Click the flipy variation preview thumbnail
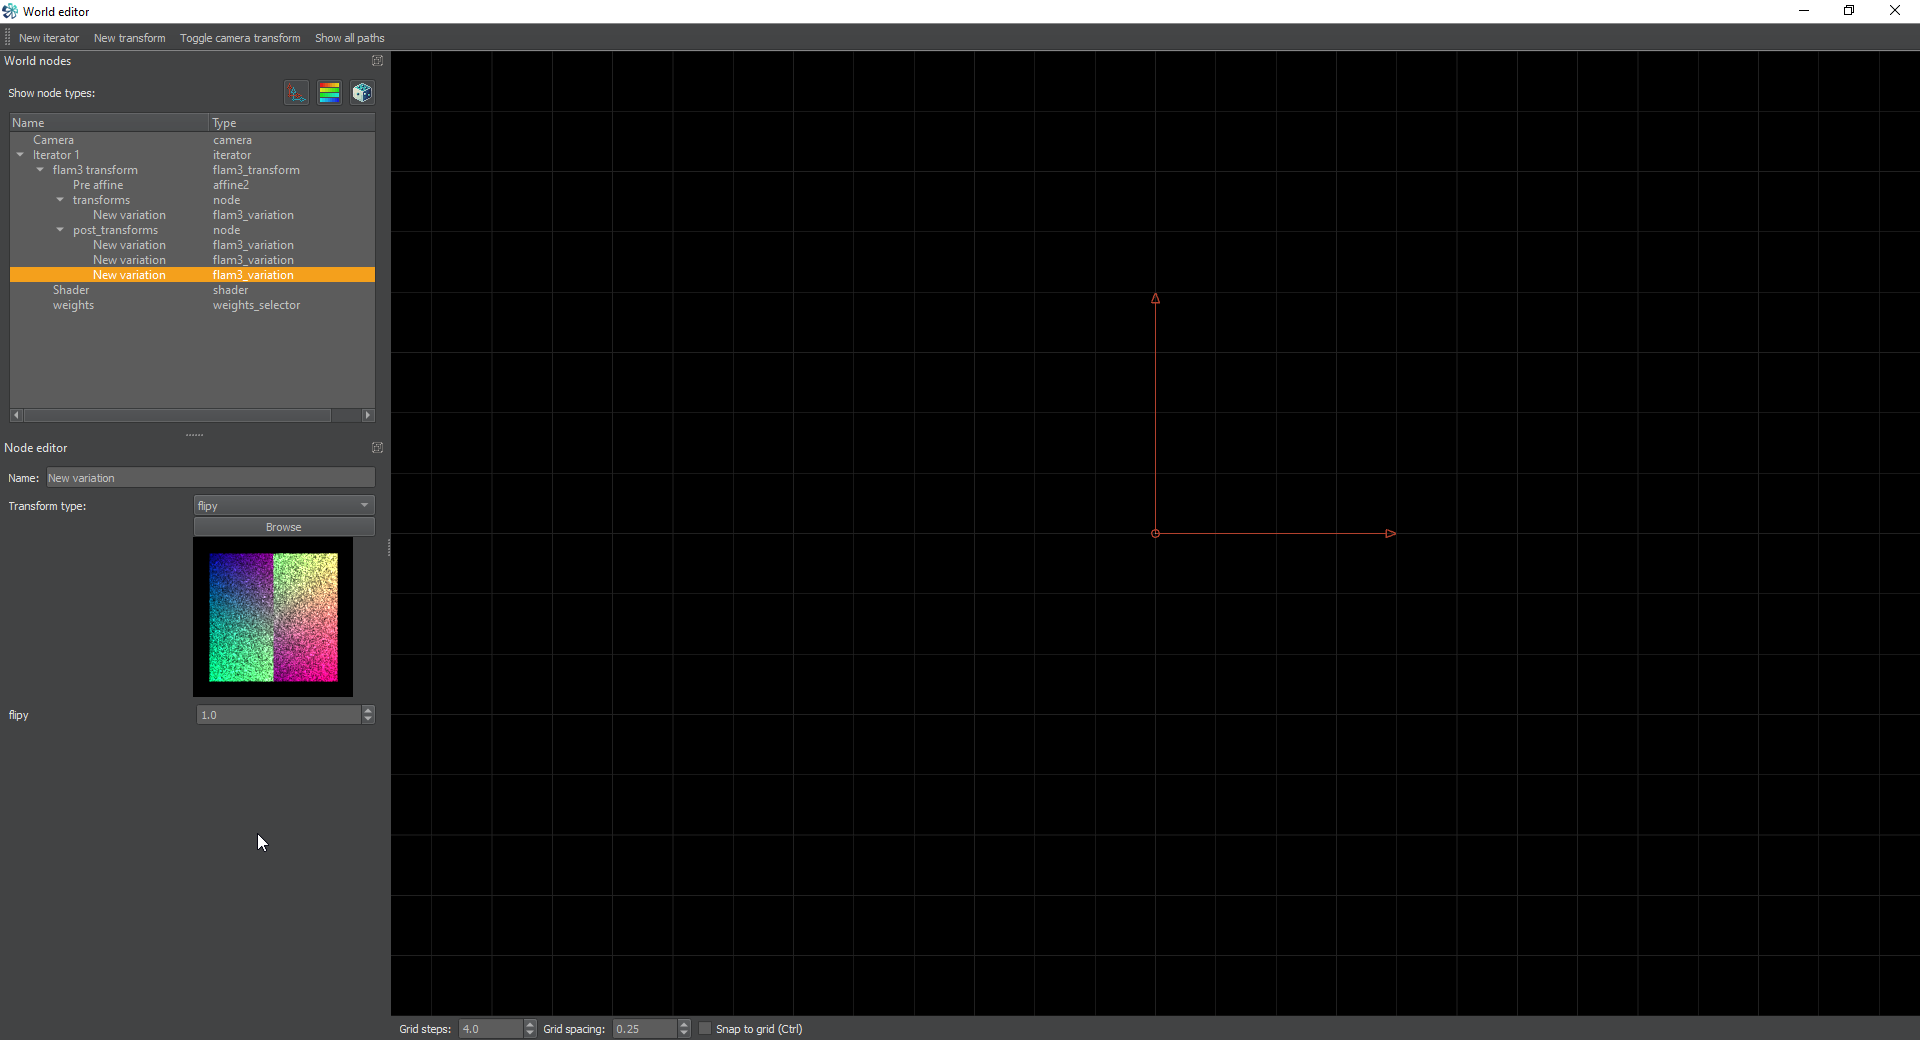This screenshot has height=1040, width=1920. [x=273, y=617]
